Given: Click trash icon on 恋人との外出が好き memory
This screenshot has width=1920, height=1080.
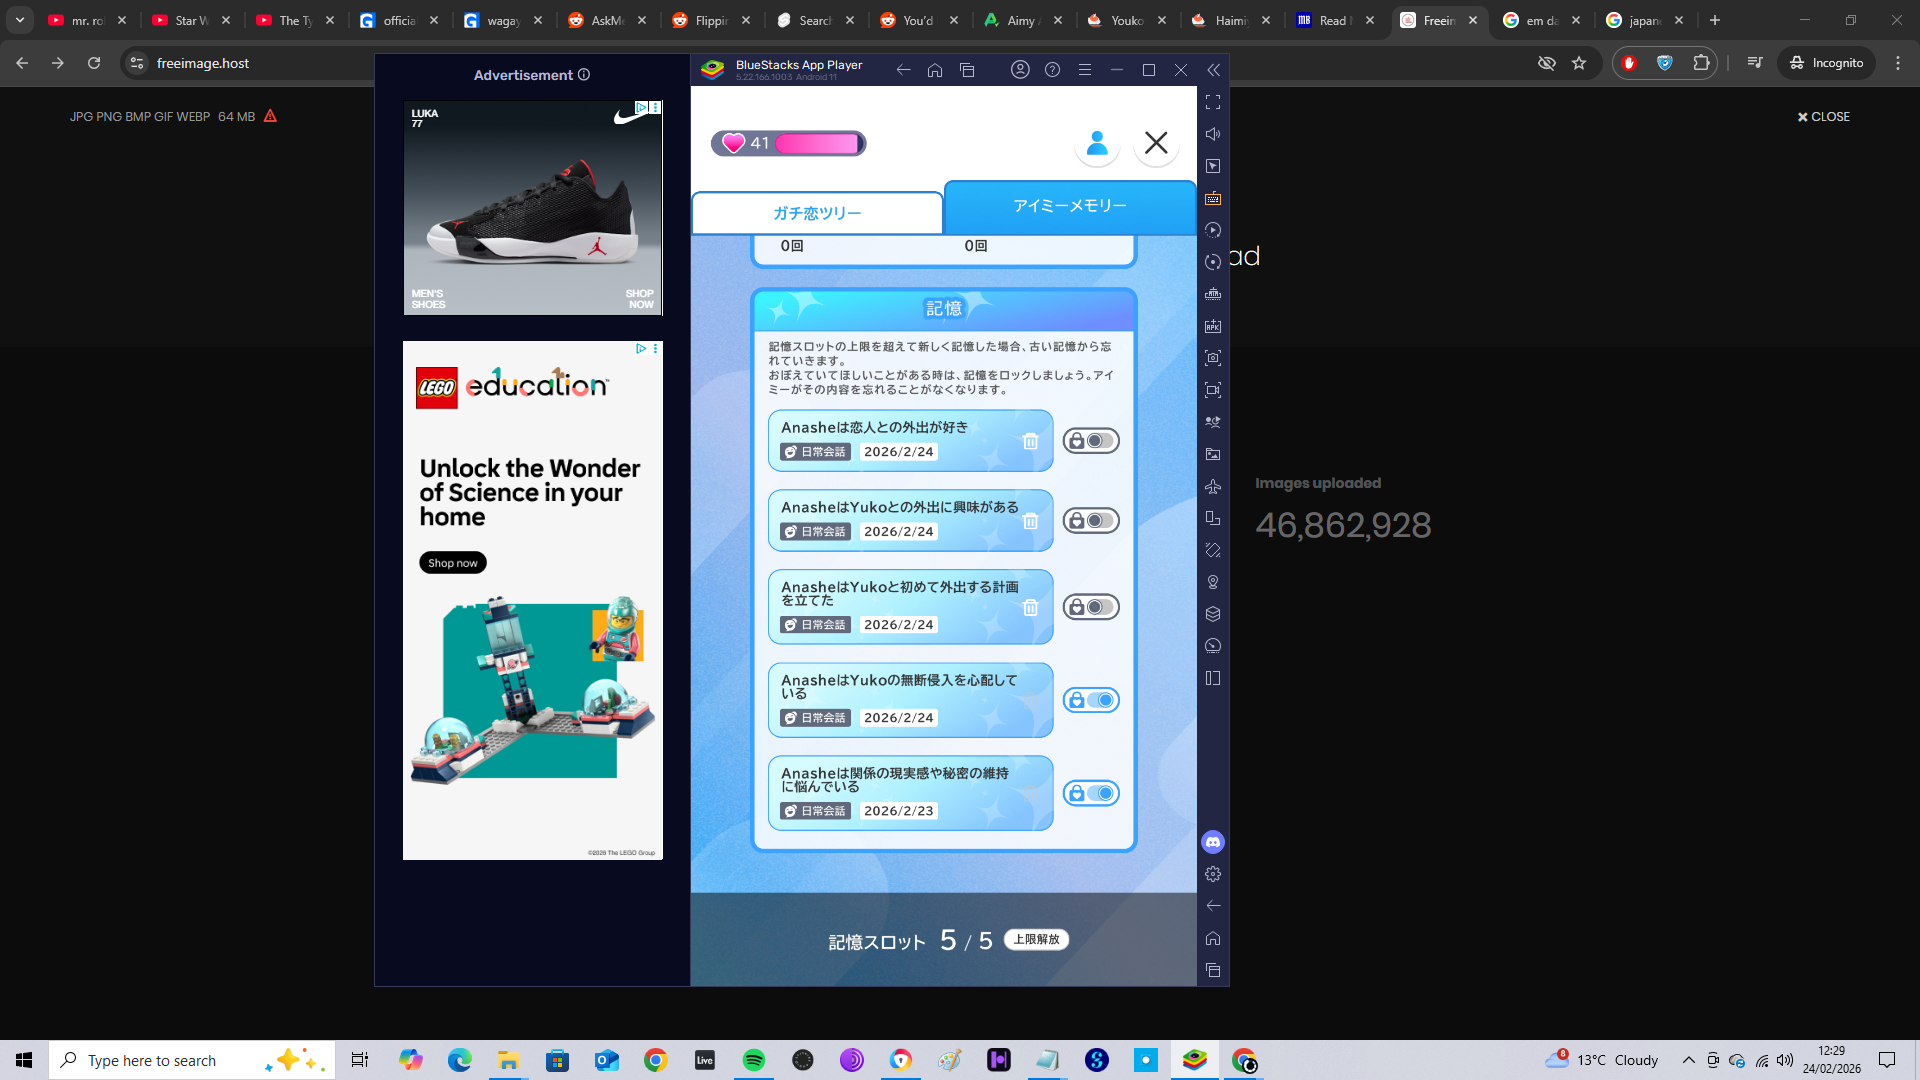Looking at the screenshot, I should pos(1030,441).
